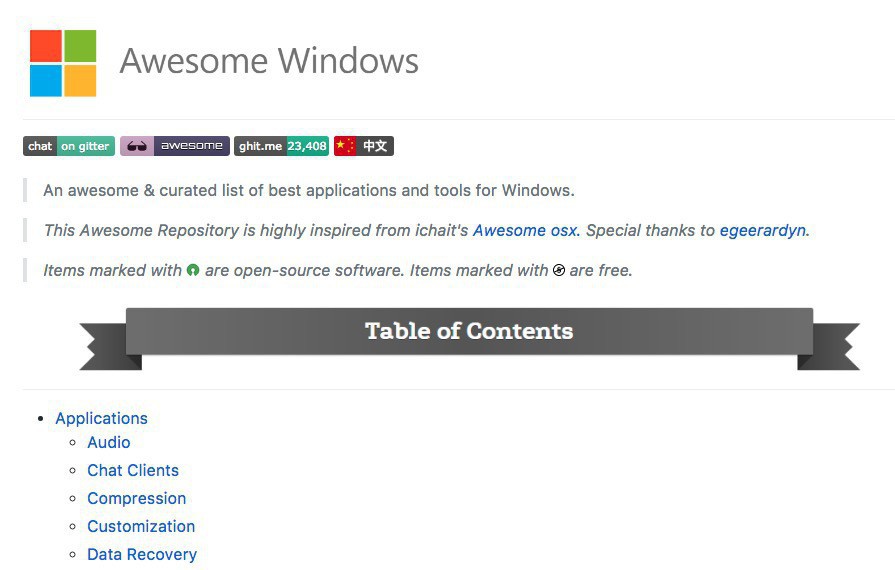Screen dimensions: 895x570
Task: Click the 23,408 hit counter
Action: [x=307, y=146]
